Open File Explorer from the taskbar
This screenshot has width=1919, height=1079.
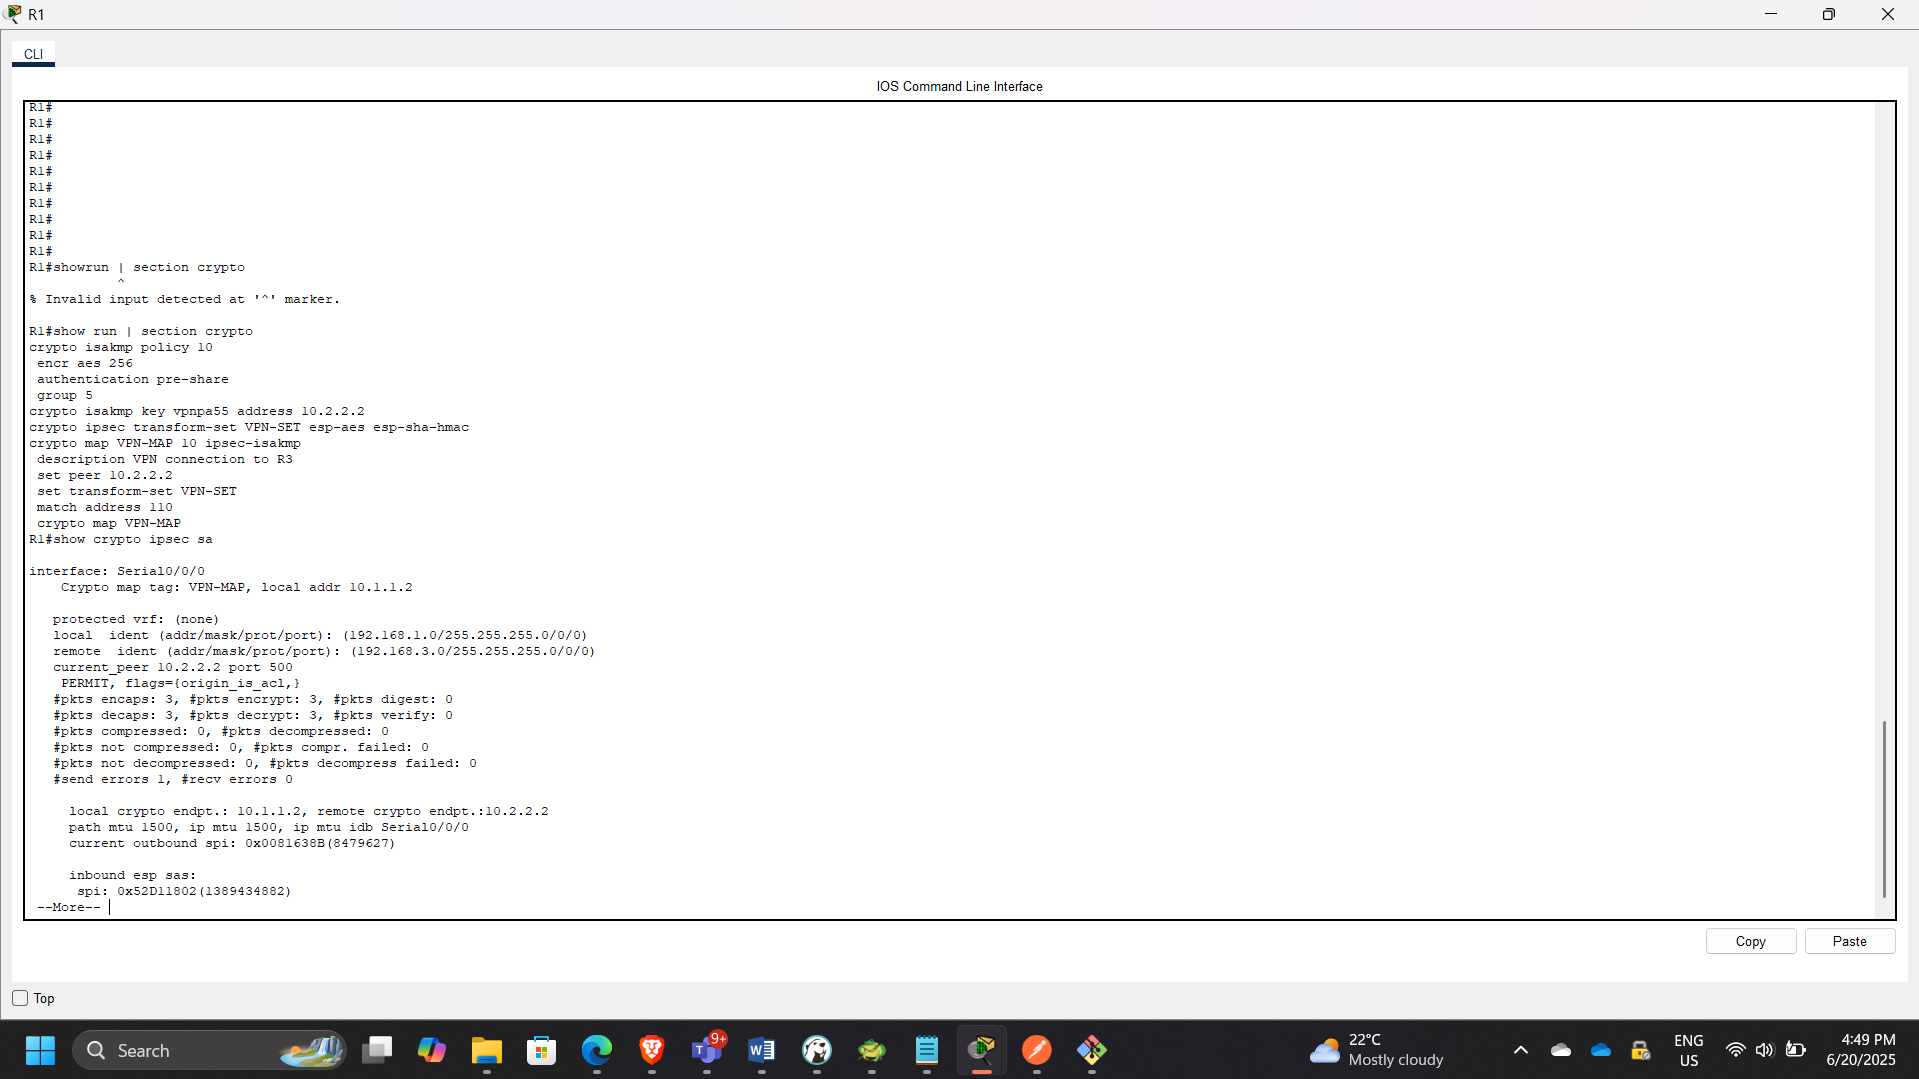pyautogui.click(x=487, y=1050)
